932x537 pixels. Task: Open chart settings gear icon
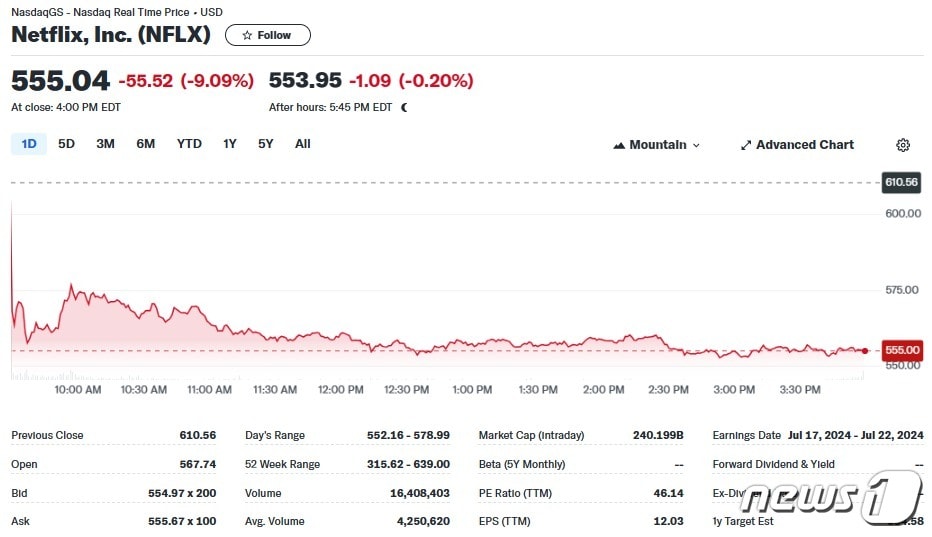(903, 145)
